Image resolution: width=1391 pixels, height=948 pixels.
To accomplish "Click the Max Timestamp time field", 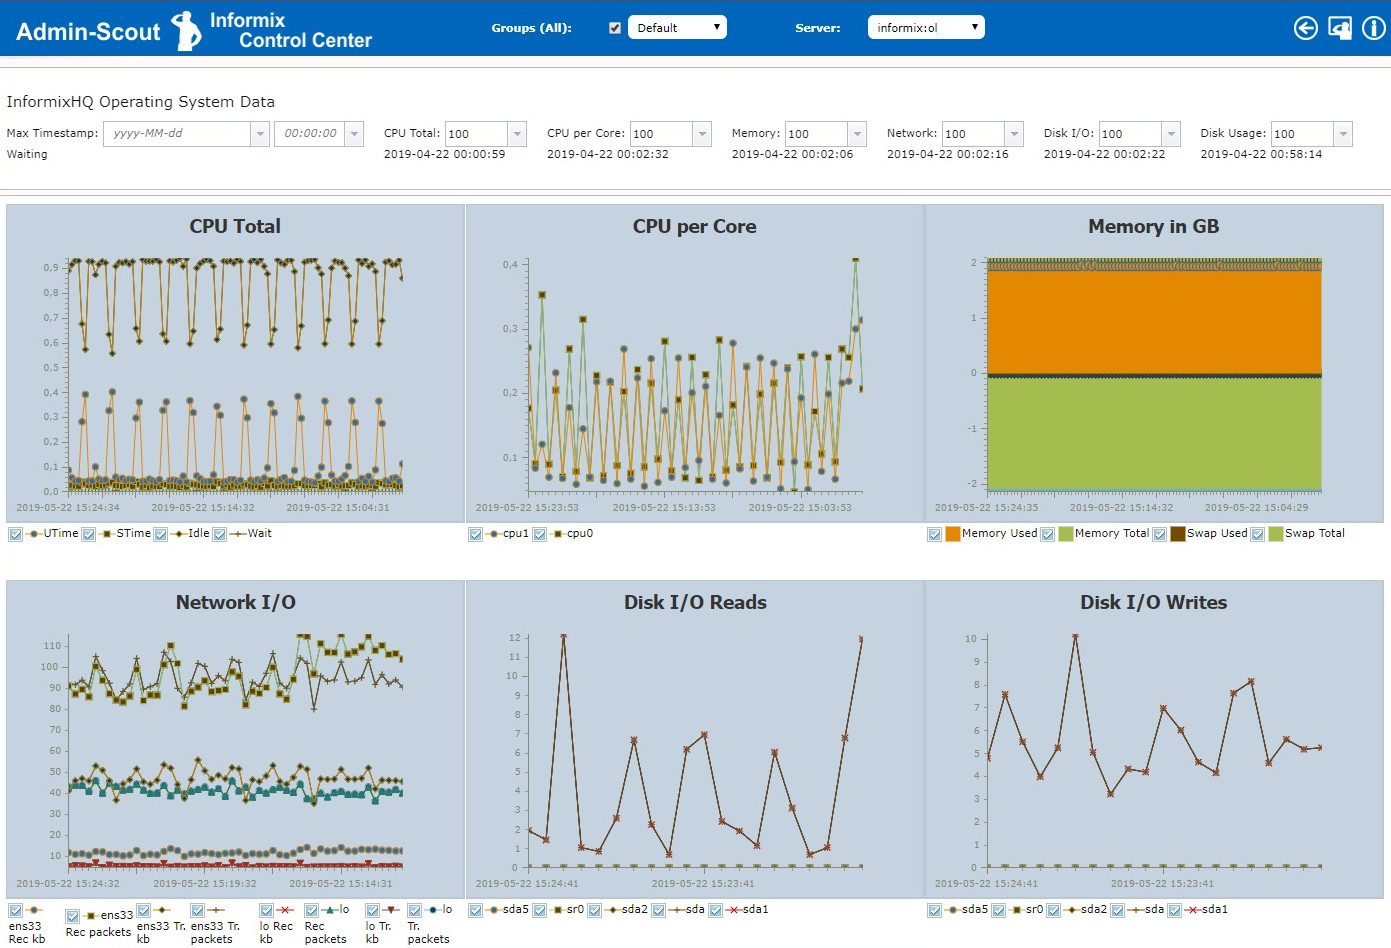I will coord(310,133).
